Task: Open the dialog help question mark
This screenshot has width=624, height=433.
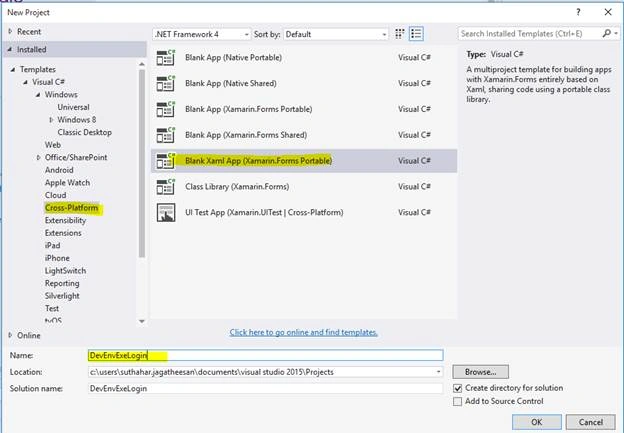Action: 578,12
